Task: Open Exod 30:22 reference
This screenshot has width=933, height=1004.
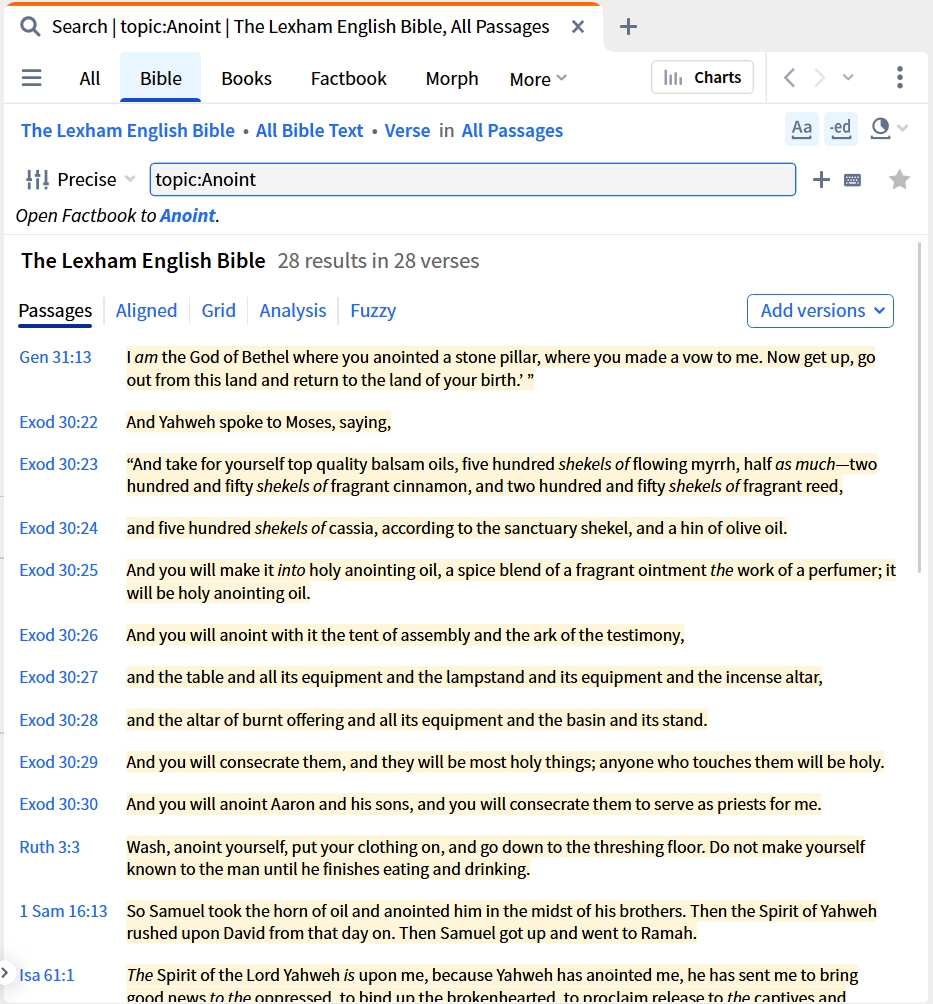Action: click(x=58, y=423)
